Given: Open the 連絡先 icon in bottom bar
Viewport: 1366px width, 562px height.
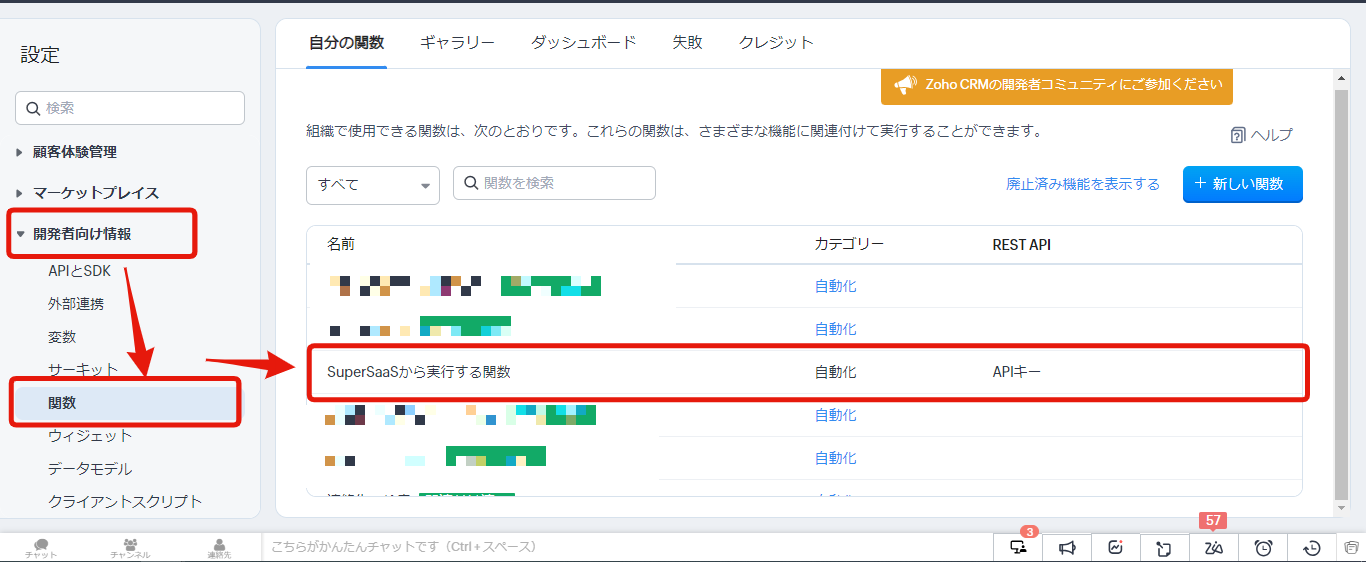Looking at the screenshot, I should point(219,547).
